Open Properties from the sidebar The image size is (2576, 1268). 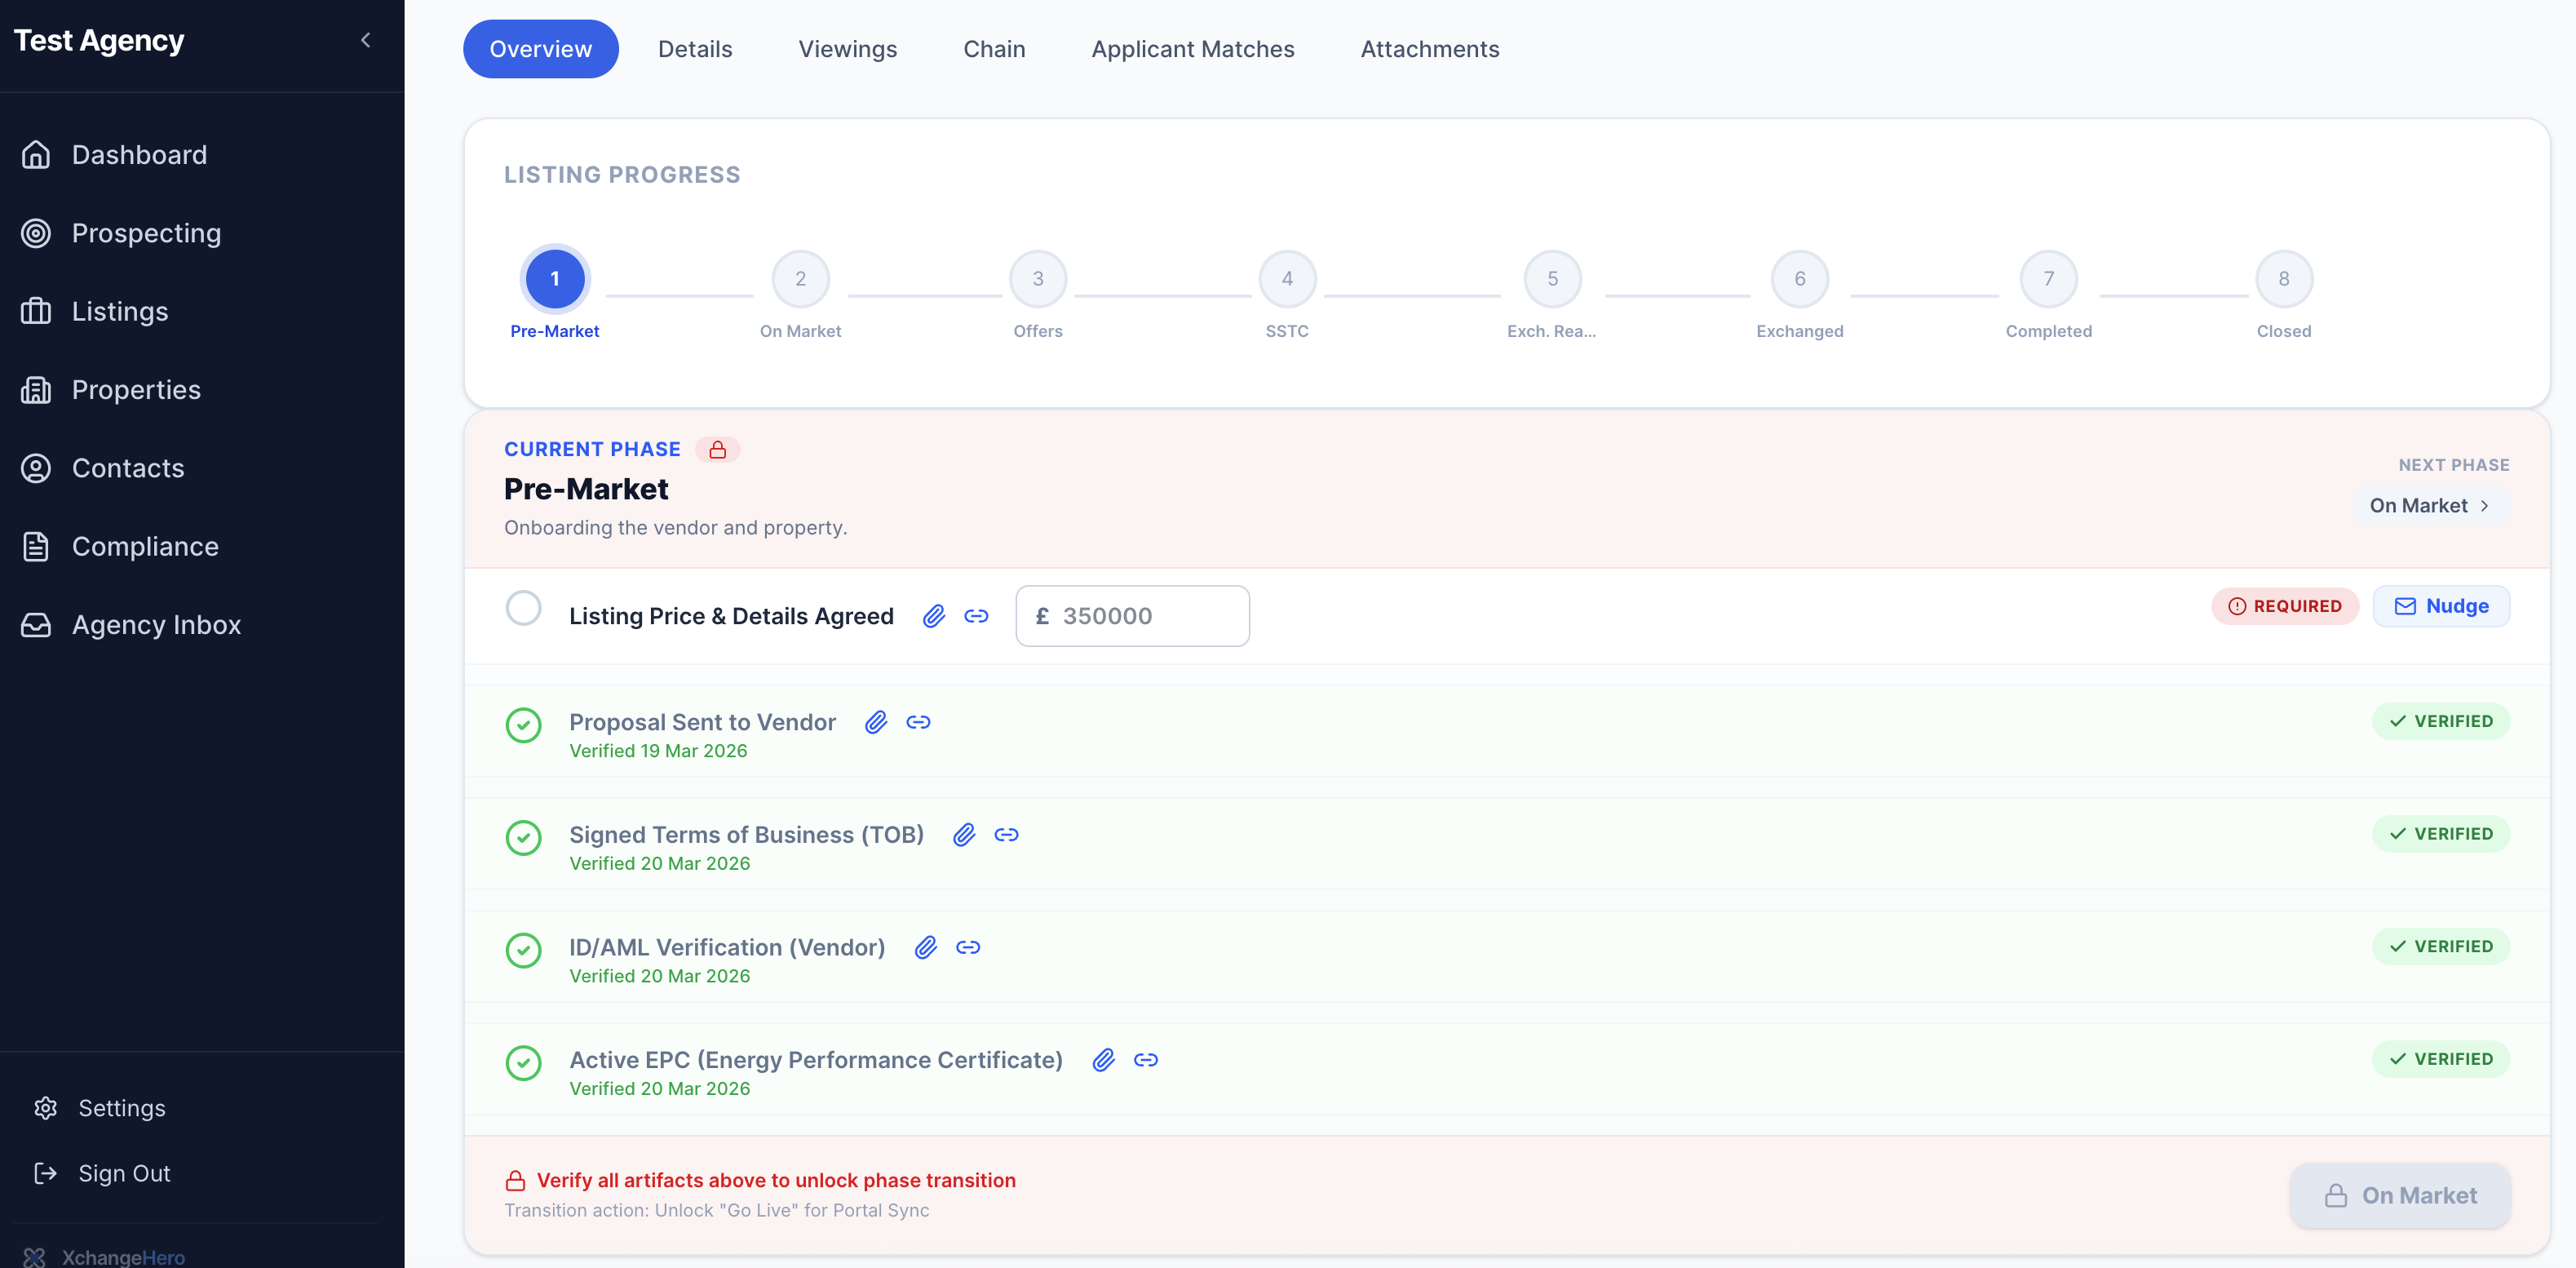(136, 389)
